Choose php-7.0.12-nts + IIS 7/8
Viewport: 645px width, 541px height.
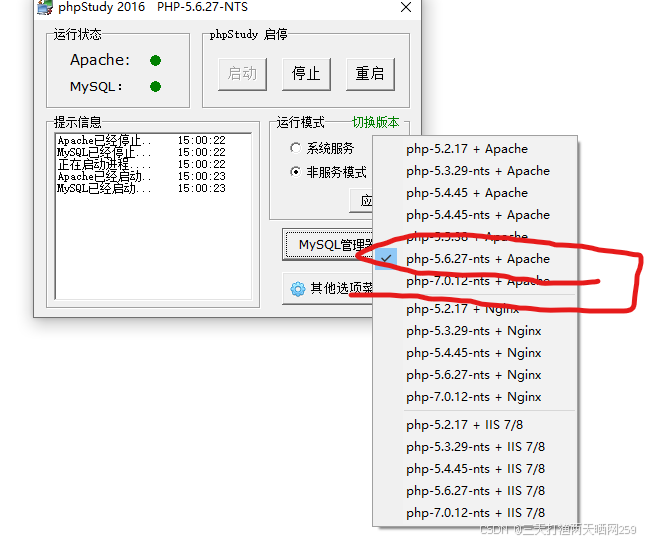click(475, 513)
